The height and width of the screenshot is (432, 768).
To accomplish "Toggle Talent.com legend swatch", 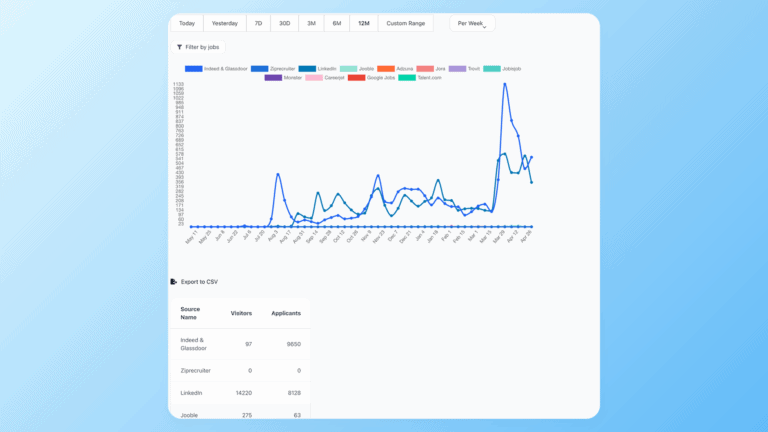I will click(407, 78).
